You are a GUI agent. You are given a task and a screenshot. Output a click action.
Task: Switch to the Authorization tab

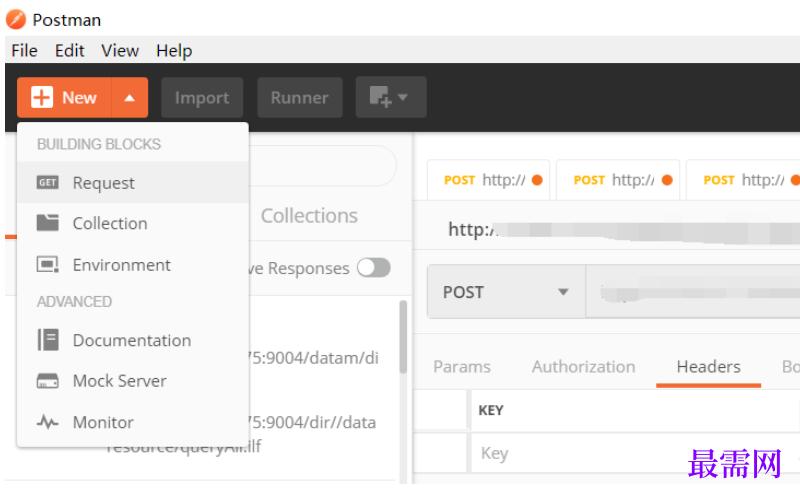tap(584, 366)
